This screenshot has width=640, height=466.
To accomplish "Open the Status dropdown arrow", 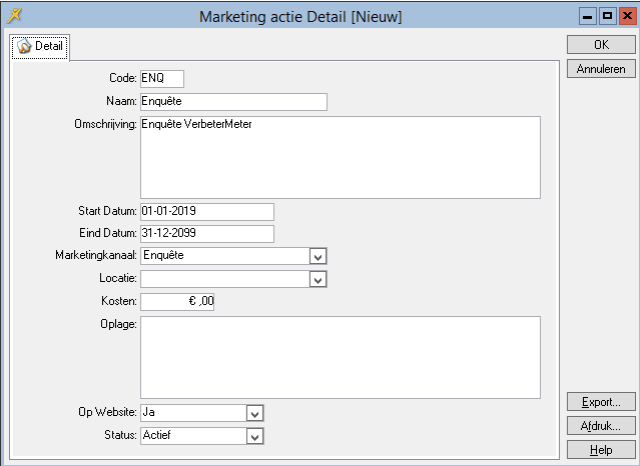I will point(254,436).
